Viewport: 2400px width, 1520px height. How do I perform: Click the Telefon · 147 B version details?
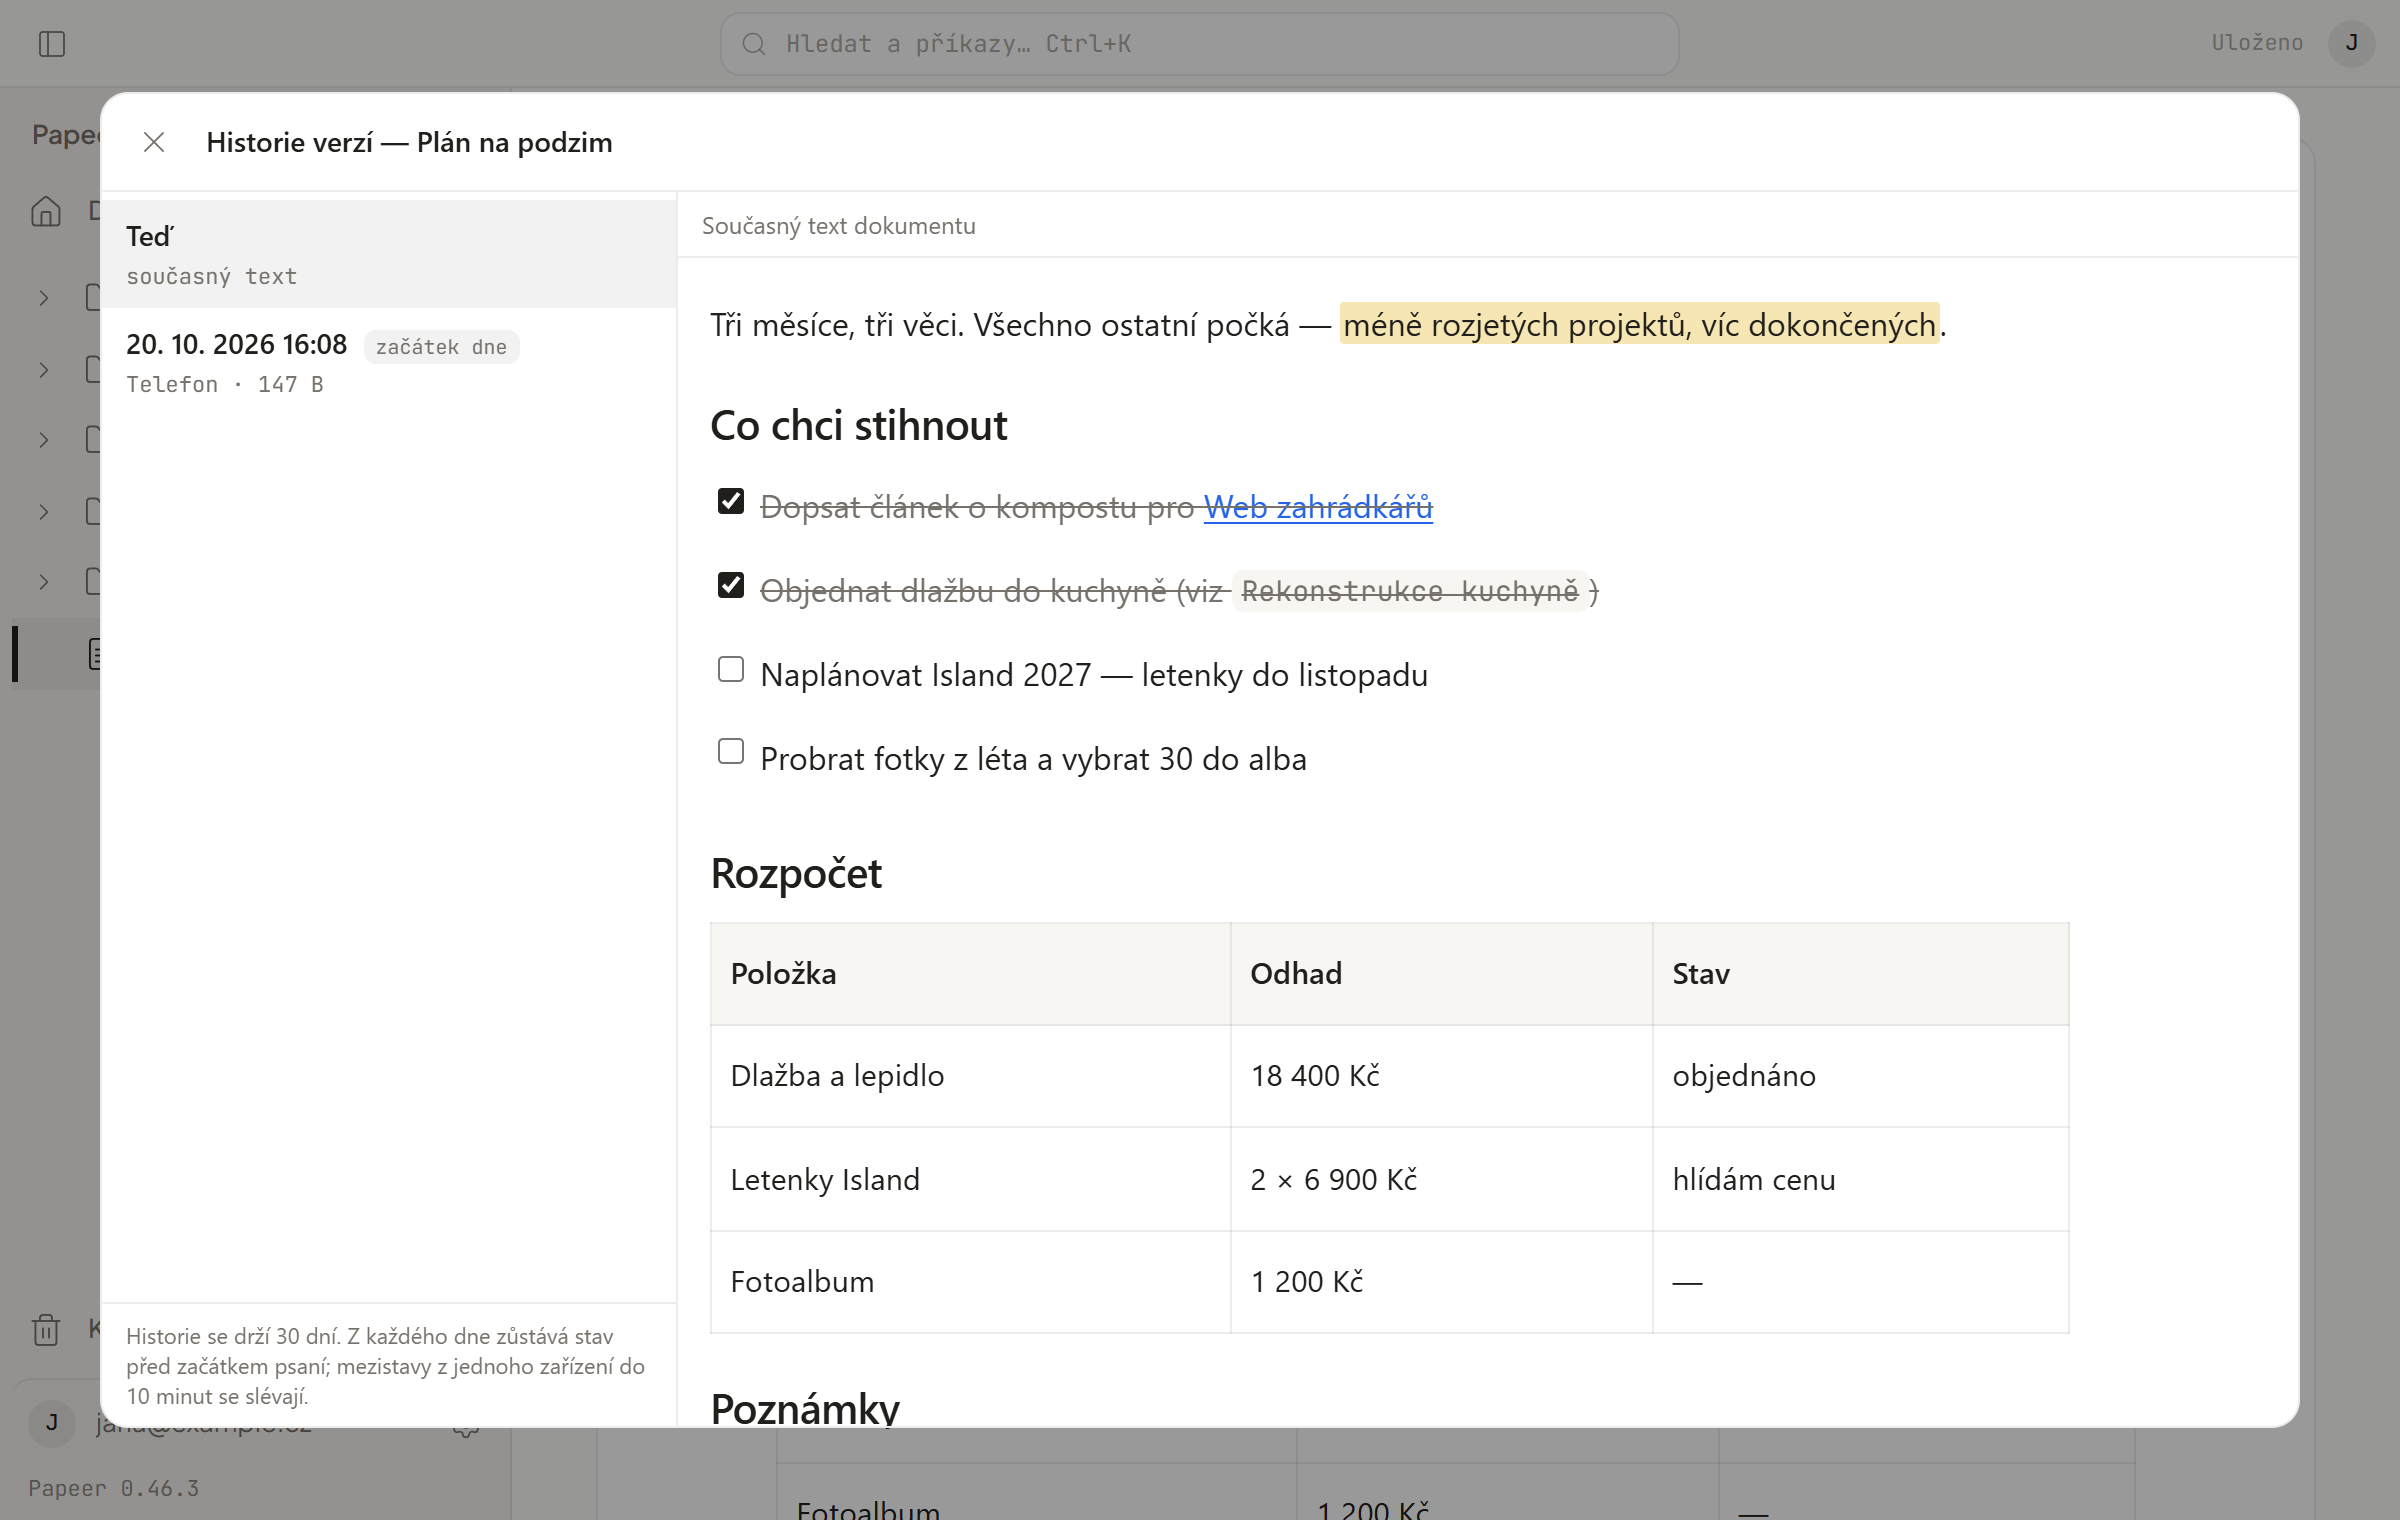tap(225, 385)
